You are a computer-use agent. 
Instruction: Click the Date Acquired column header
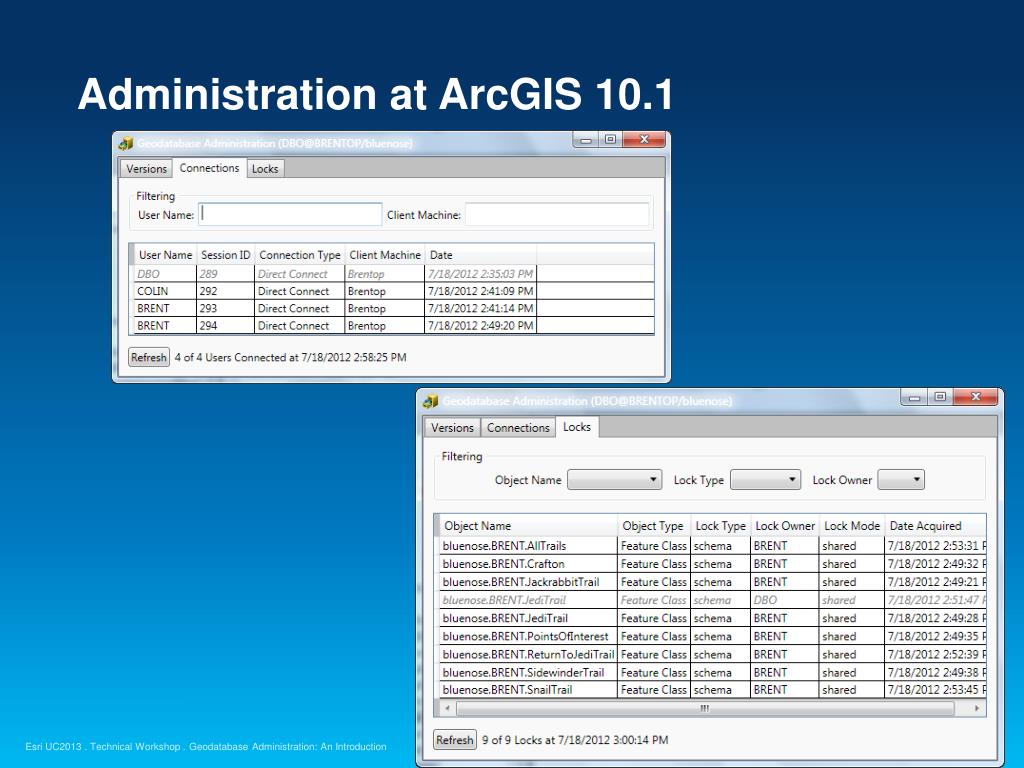point(935,526)
